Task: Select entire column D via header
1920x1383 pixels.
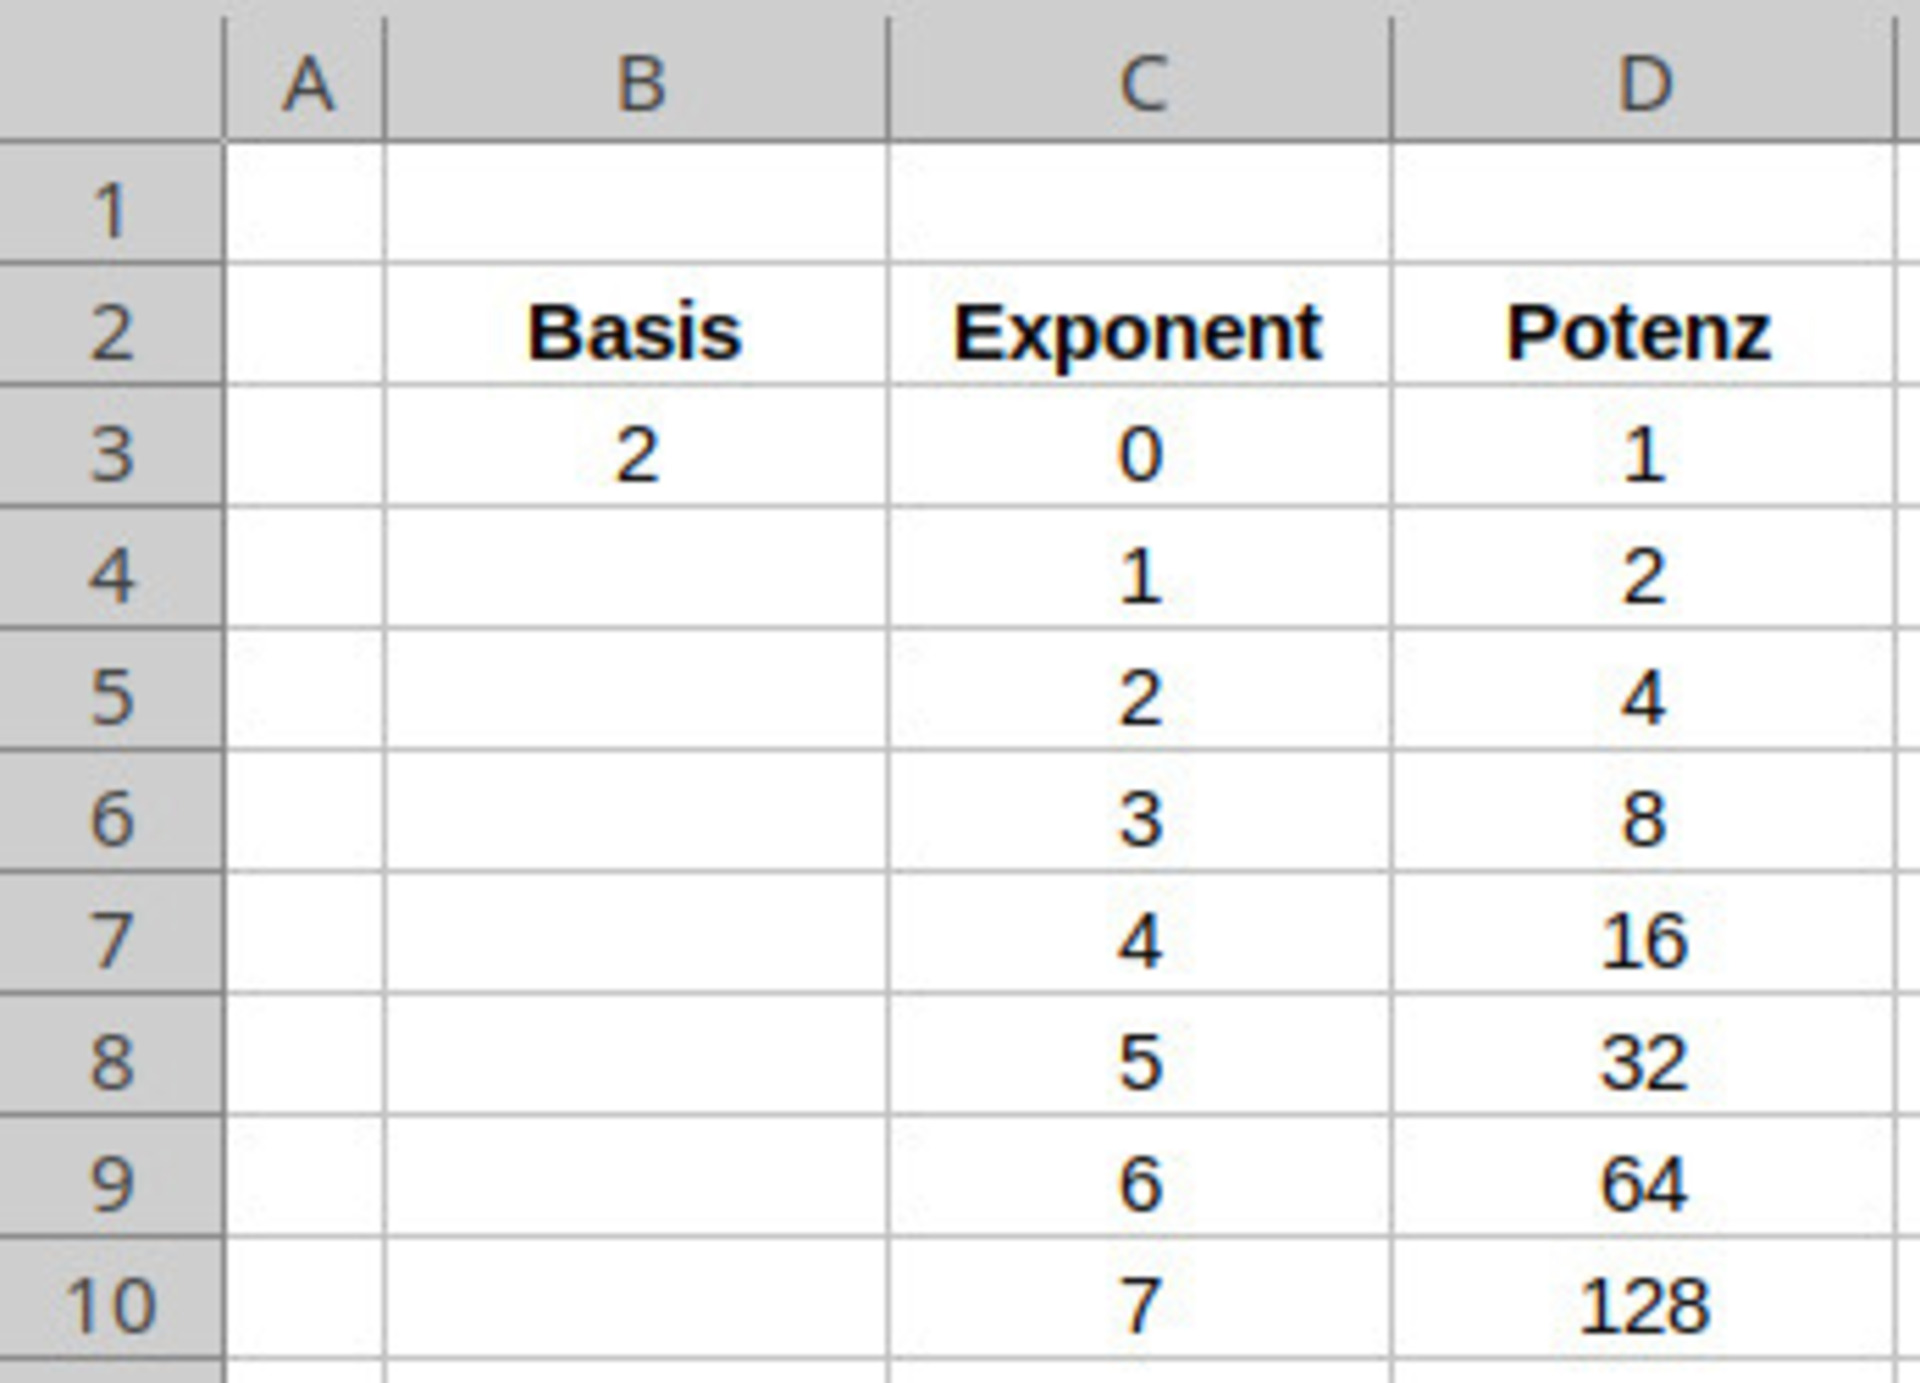Action: [1643, 82]
